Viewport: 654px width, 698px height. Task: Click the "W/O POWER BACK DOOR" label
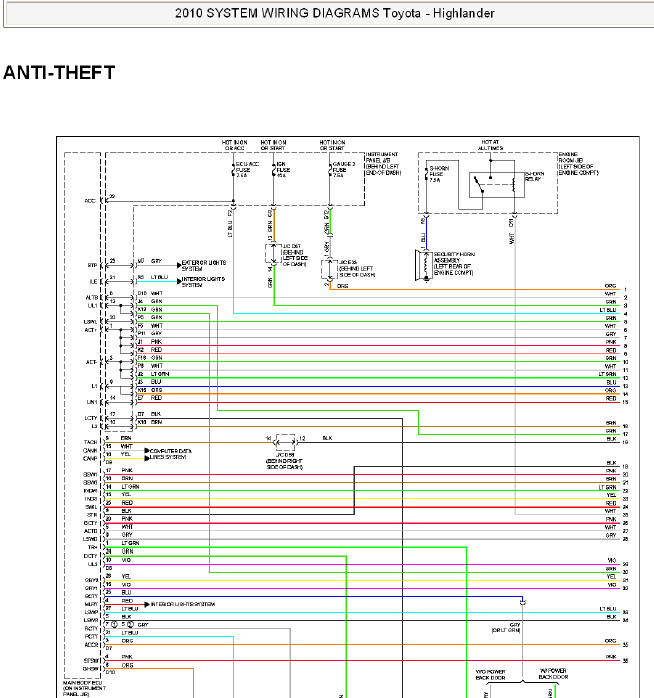[x=490, y=674]
